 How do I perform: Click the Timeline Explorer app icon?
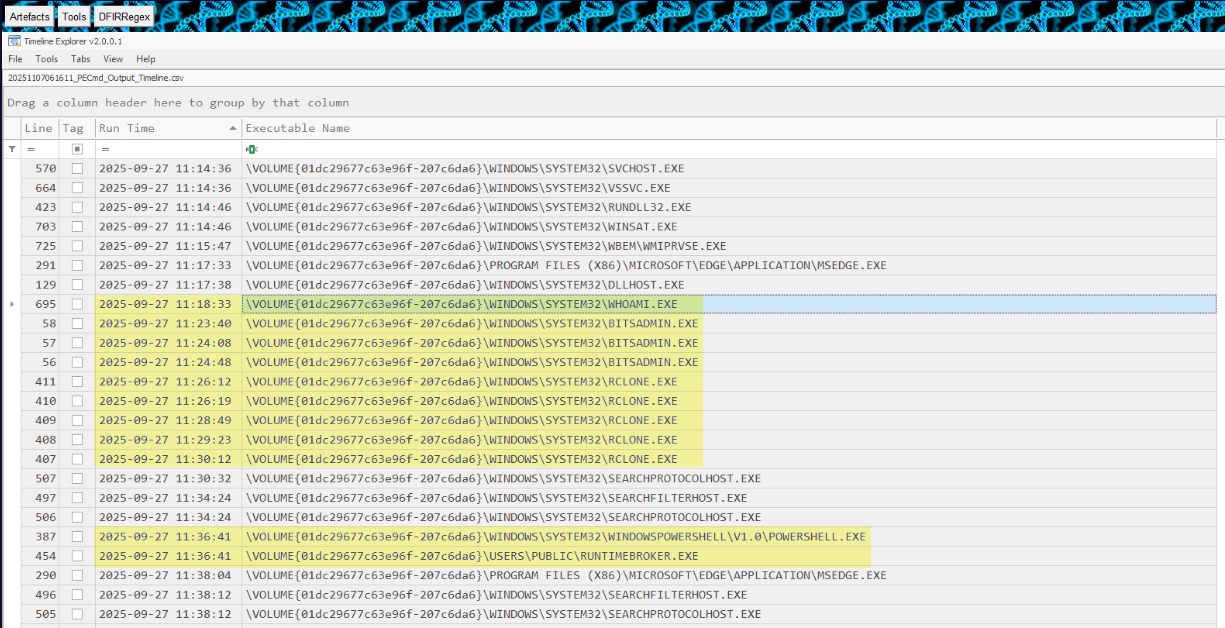click(13, 41)
